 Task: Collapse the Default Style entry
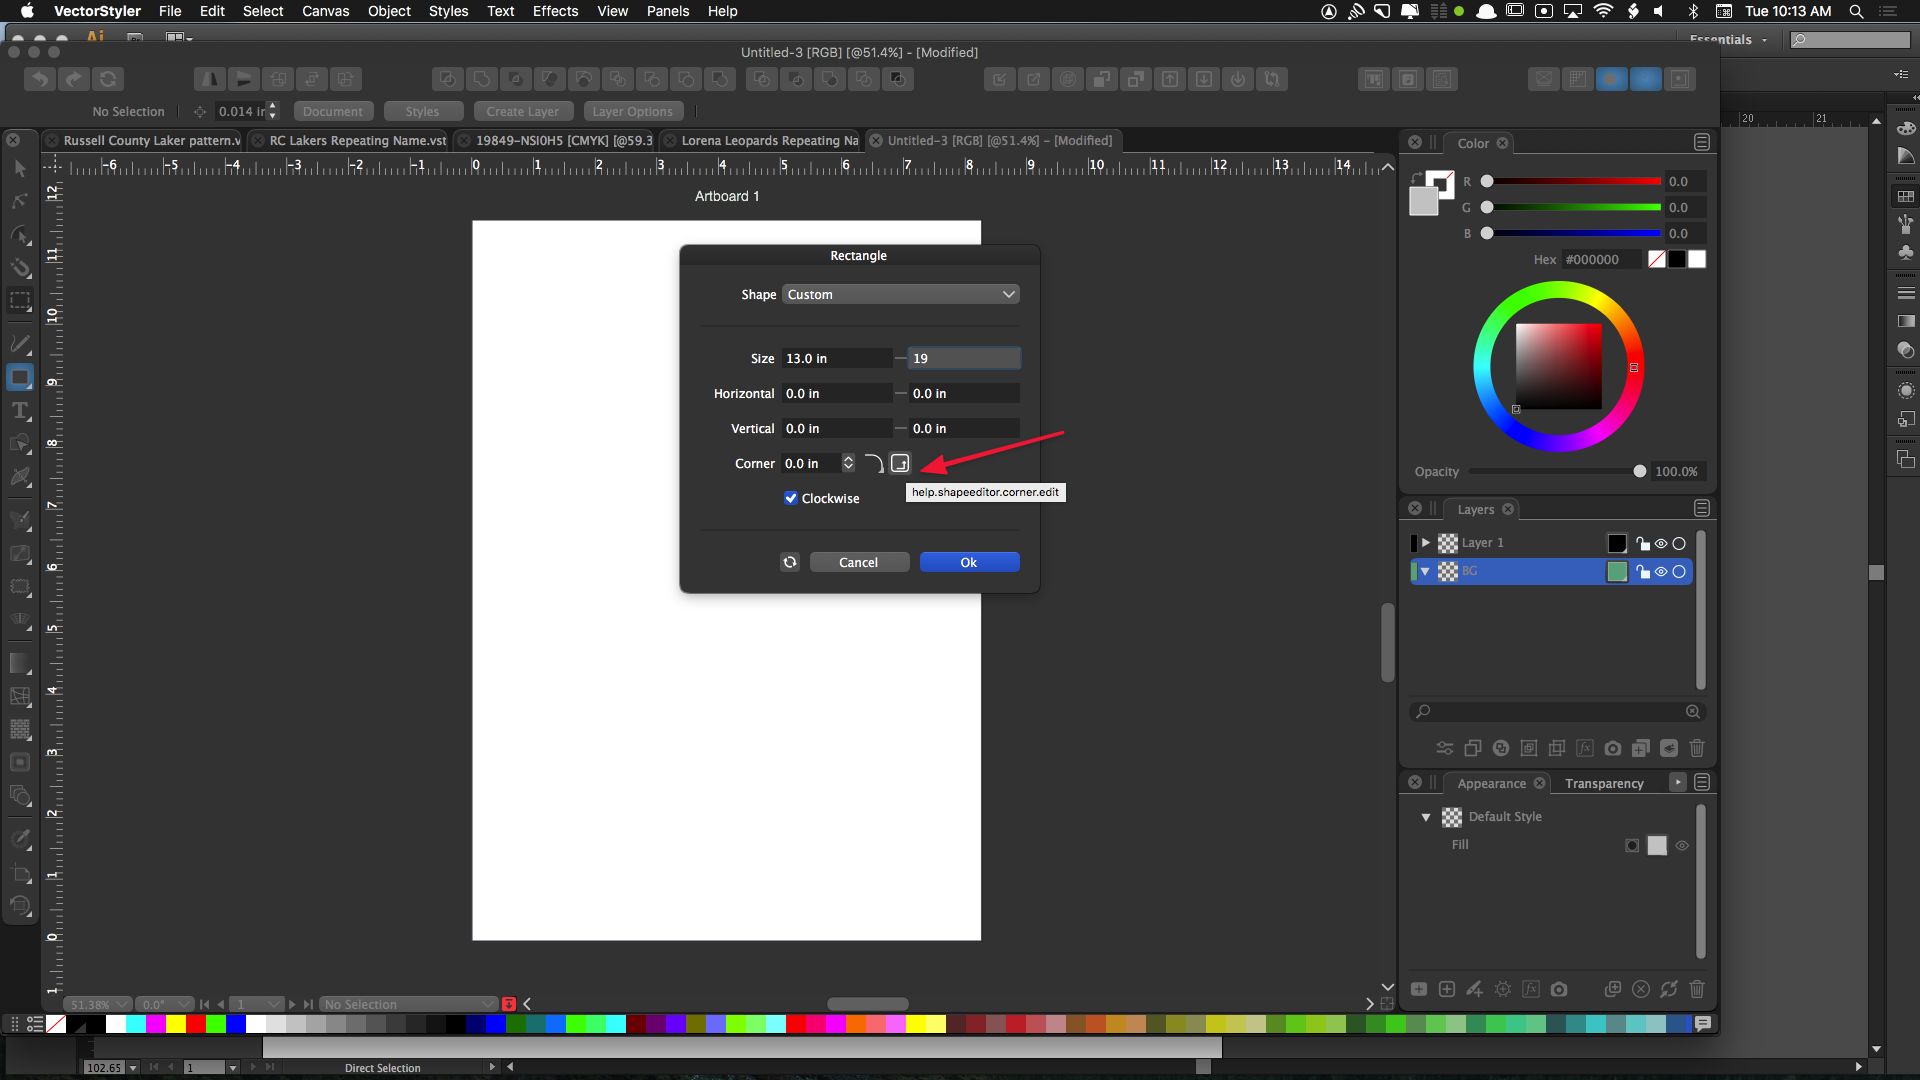pos(1426,817)
